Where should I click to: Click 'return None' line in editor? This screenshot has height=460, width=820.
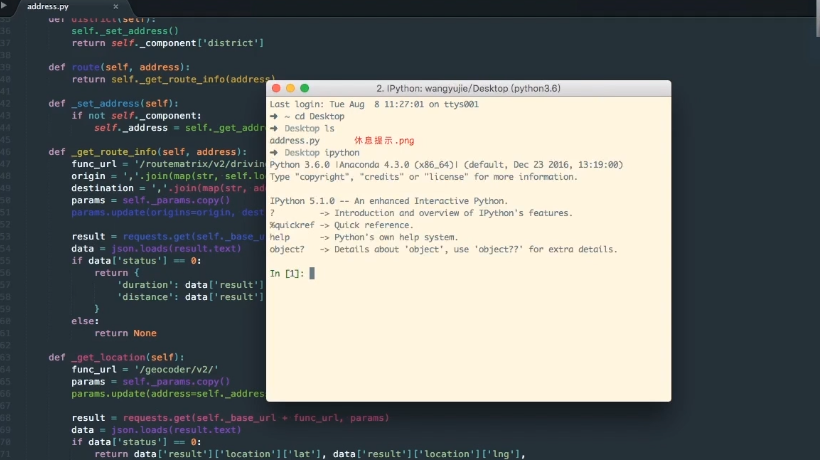point(126,334)
